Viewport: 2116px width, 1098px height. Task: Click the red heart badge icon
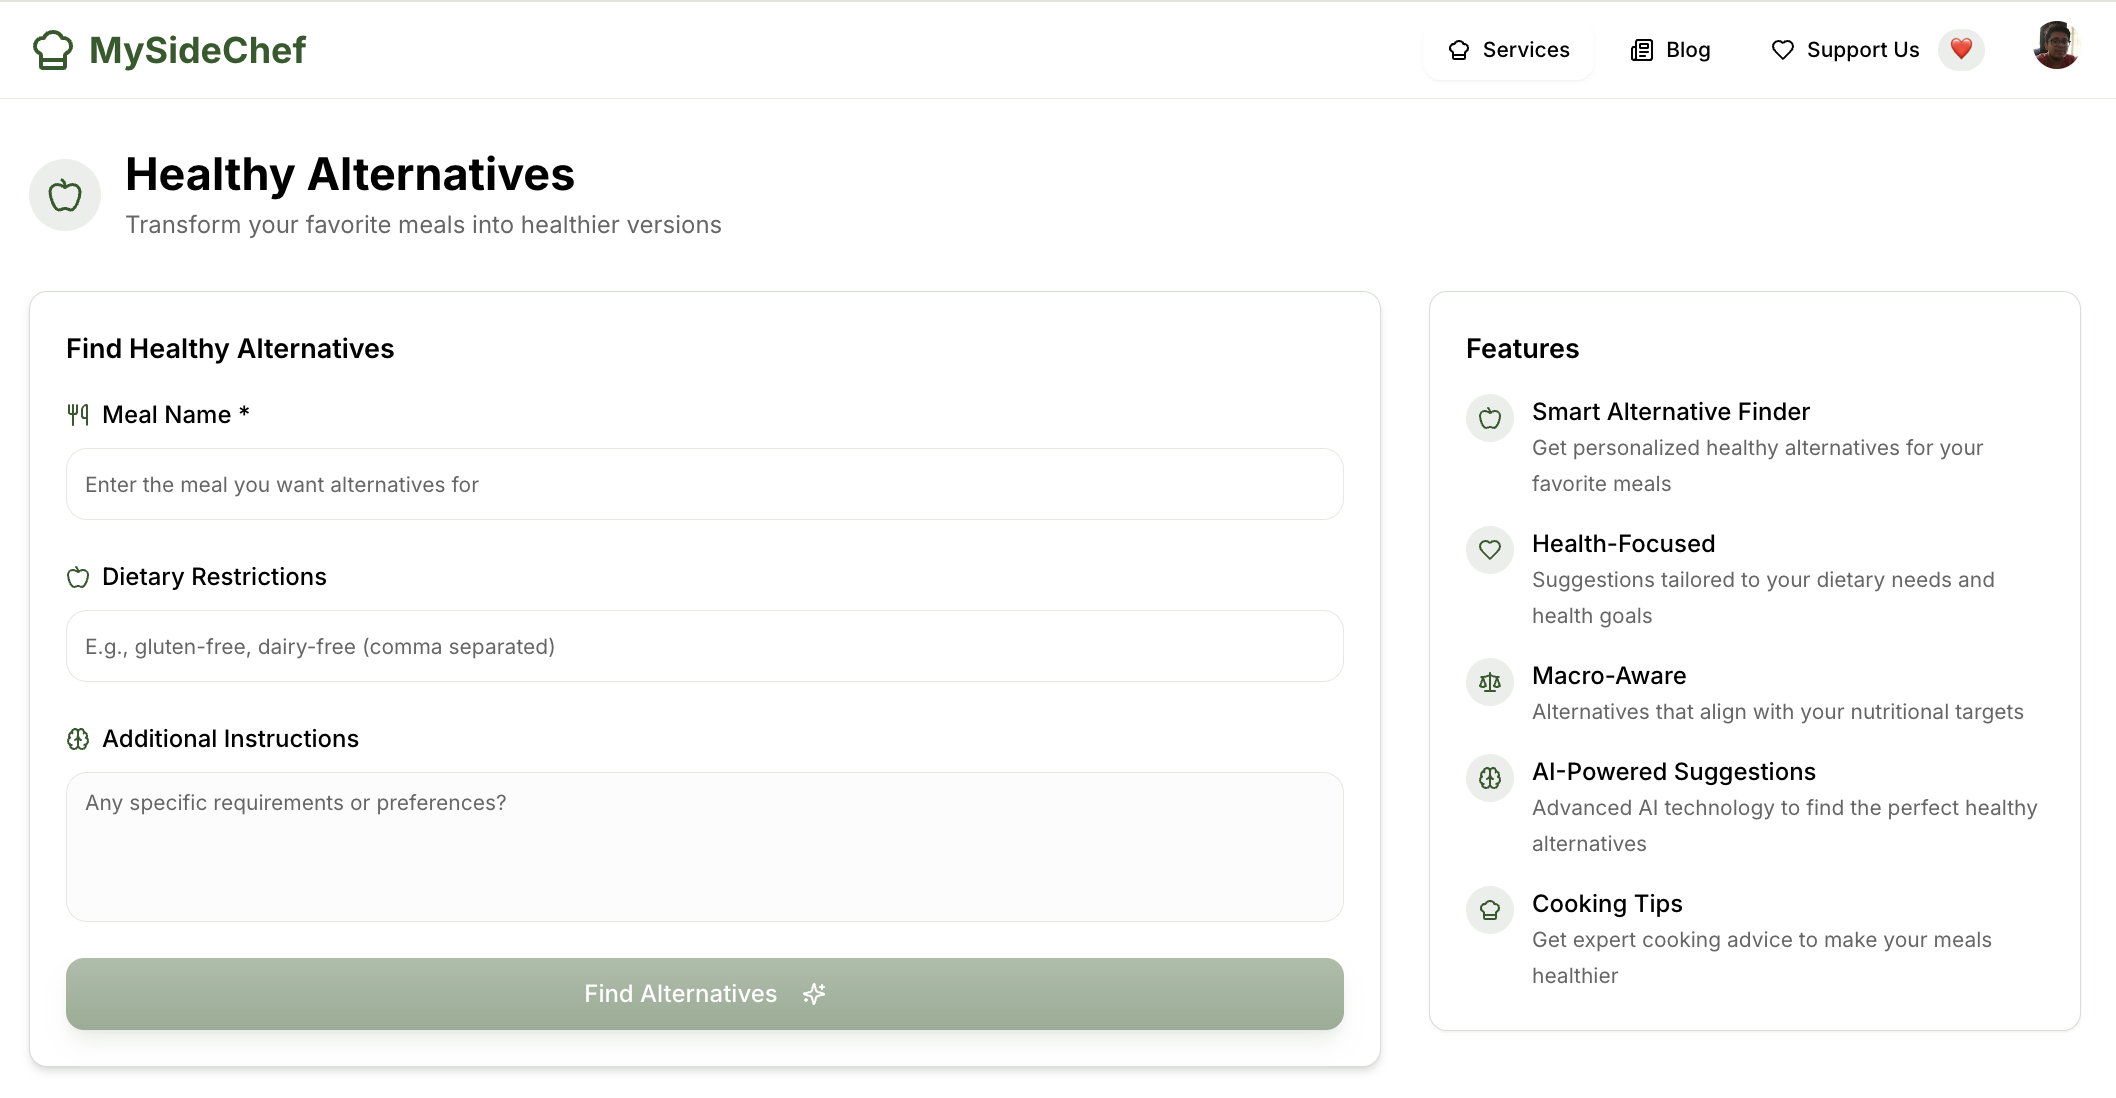pos(1961,49)
